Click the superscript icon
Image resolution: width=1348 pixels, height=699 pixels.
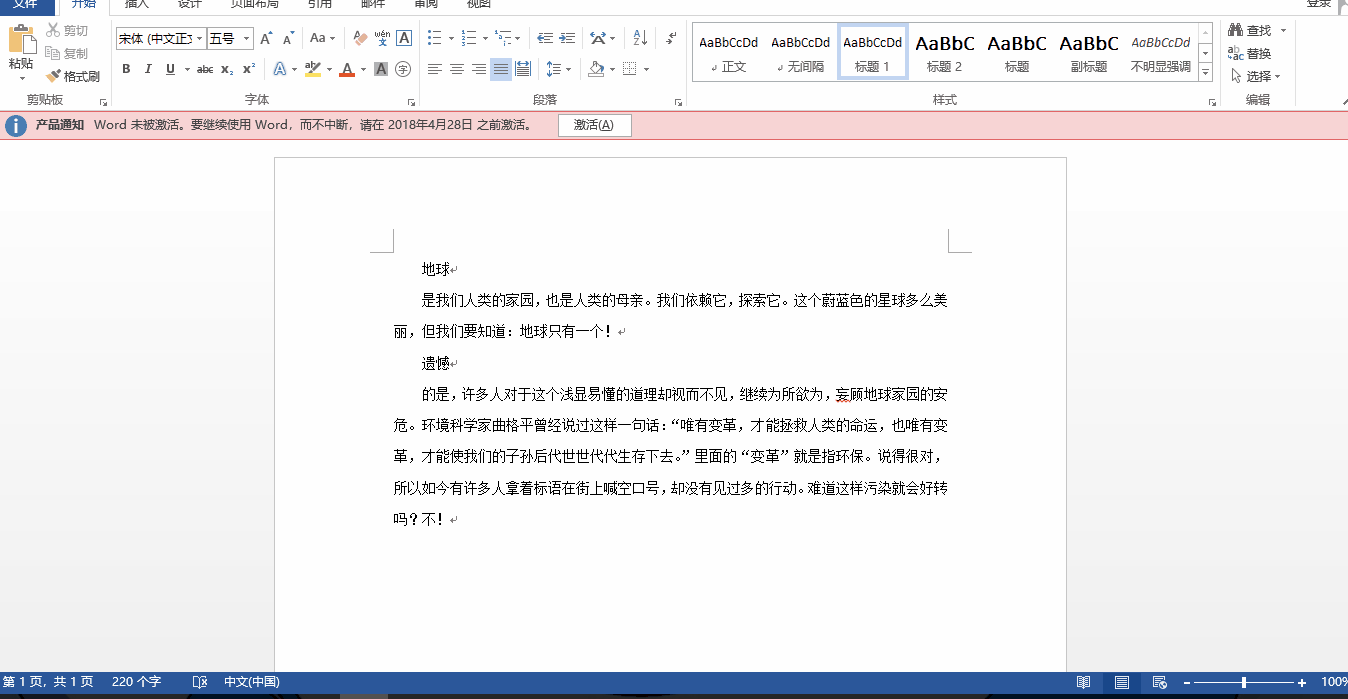pos(247,69)
